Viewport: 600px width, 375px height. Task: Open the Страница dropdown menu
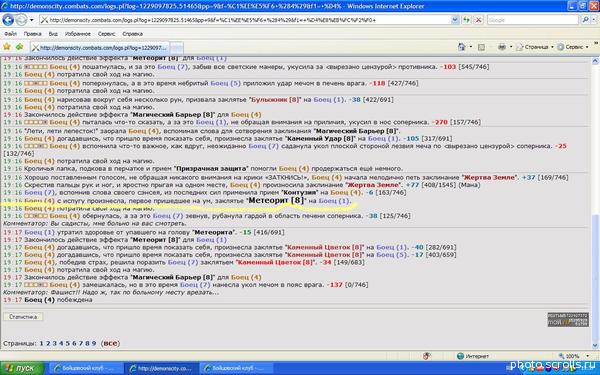tap(535, 47)
